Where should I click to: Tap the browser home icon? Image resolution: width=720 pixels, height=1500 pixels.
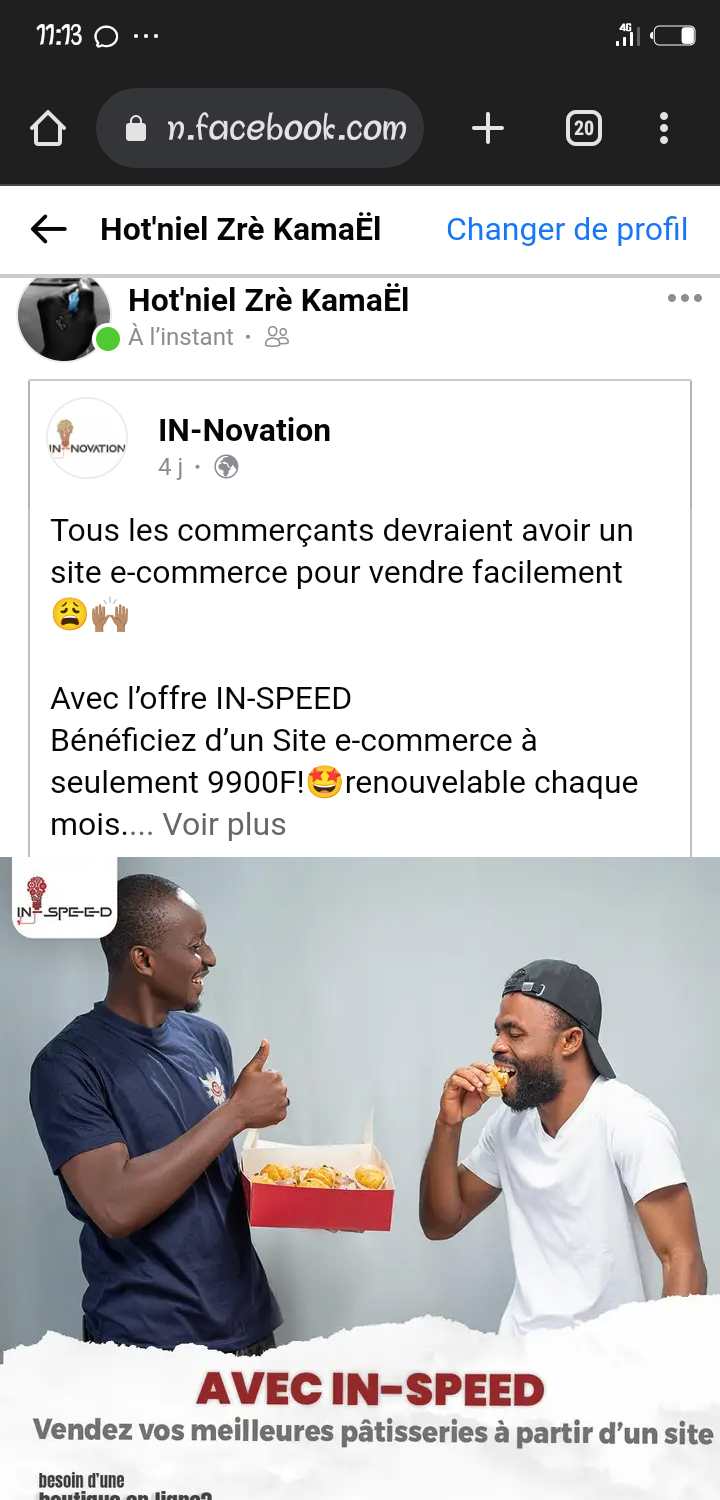[48, 129]
